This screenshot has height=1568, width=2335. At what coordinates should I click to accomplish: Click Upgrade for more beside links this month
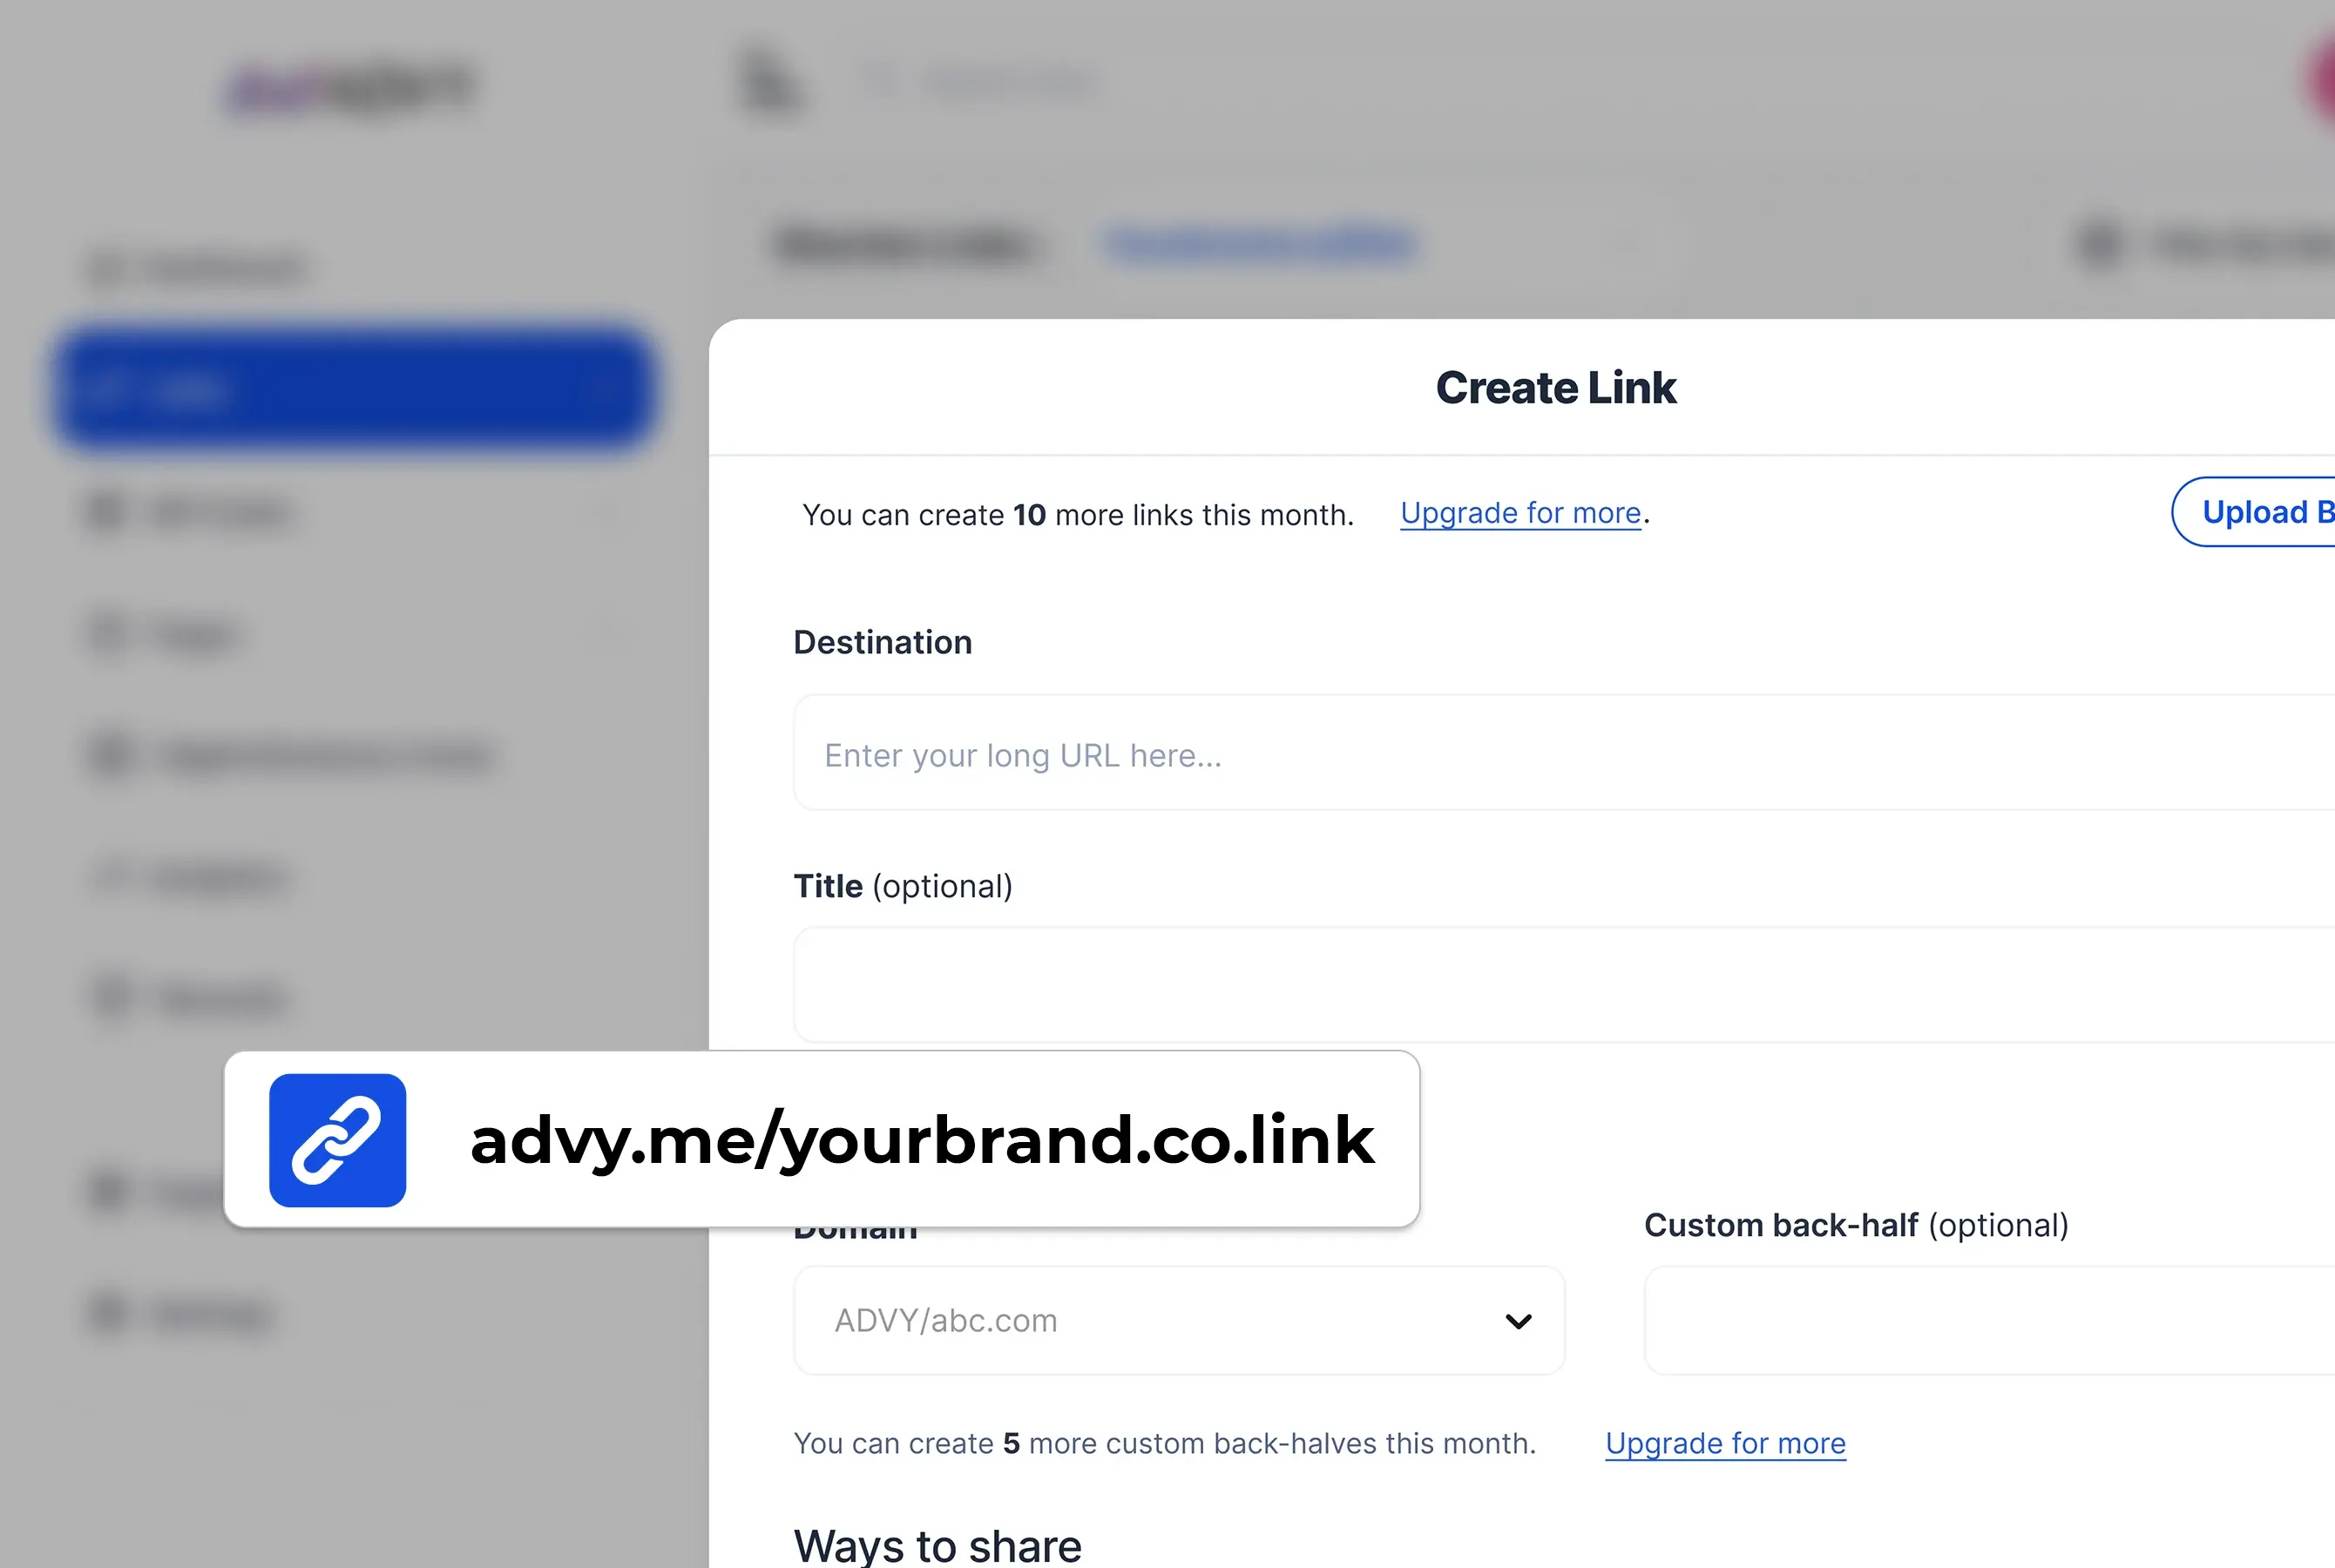(1520, 513)
